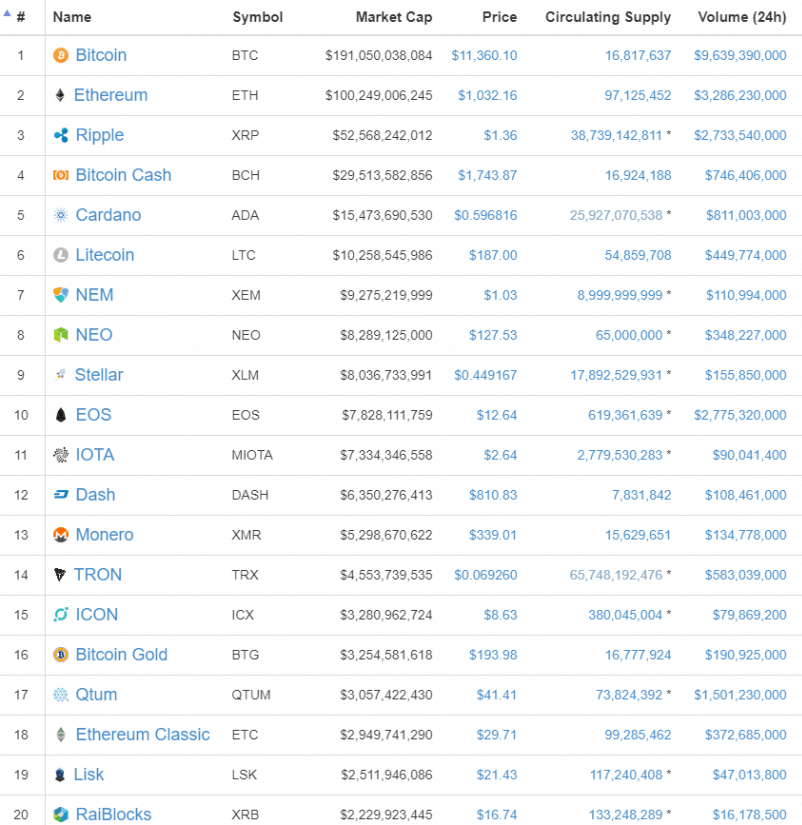Image resolution: width=802 pixels, height=825 pixels.
Task: Sort by Market Cap column header
Action: 393,17
